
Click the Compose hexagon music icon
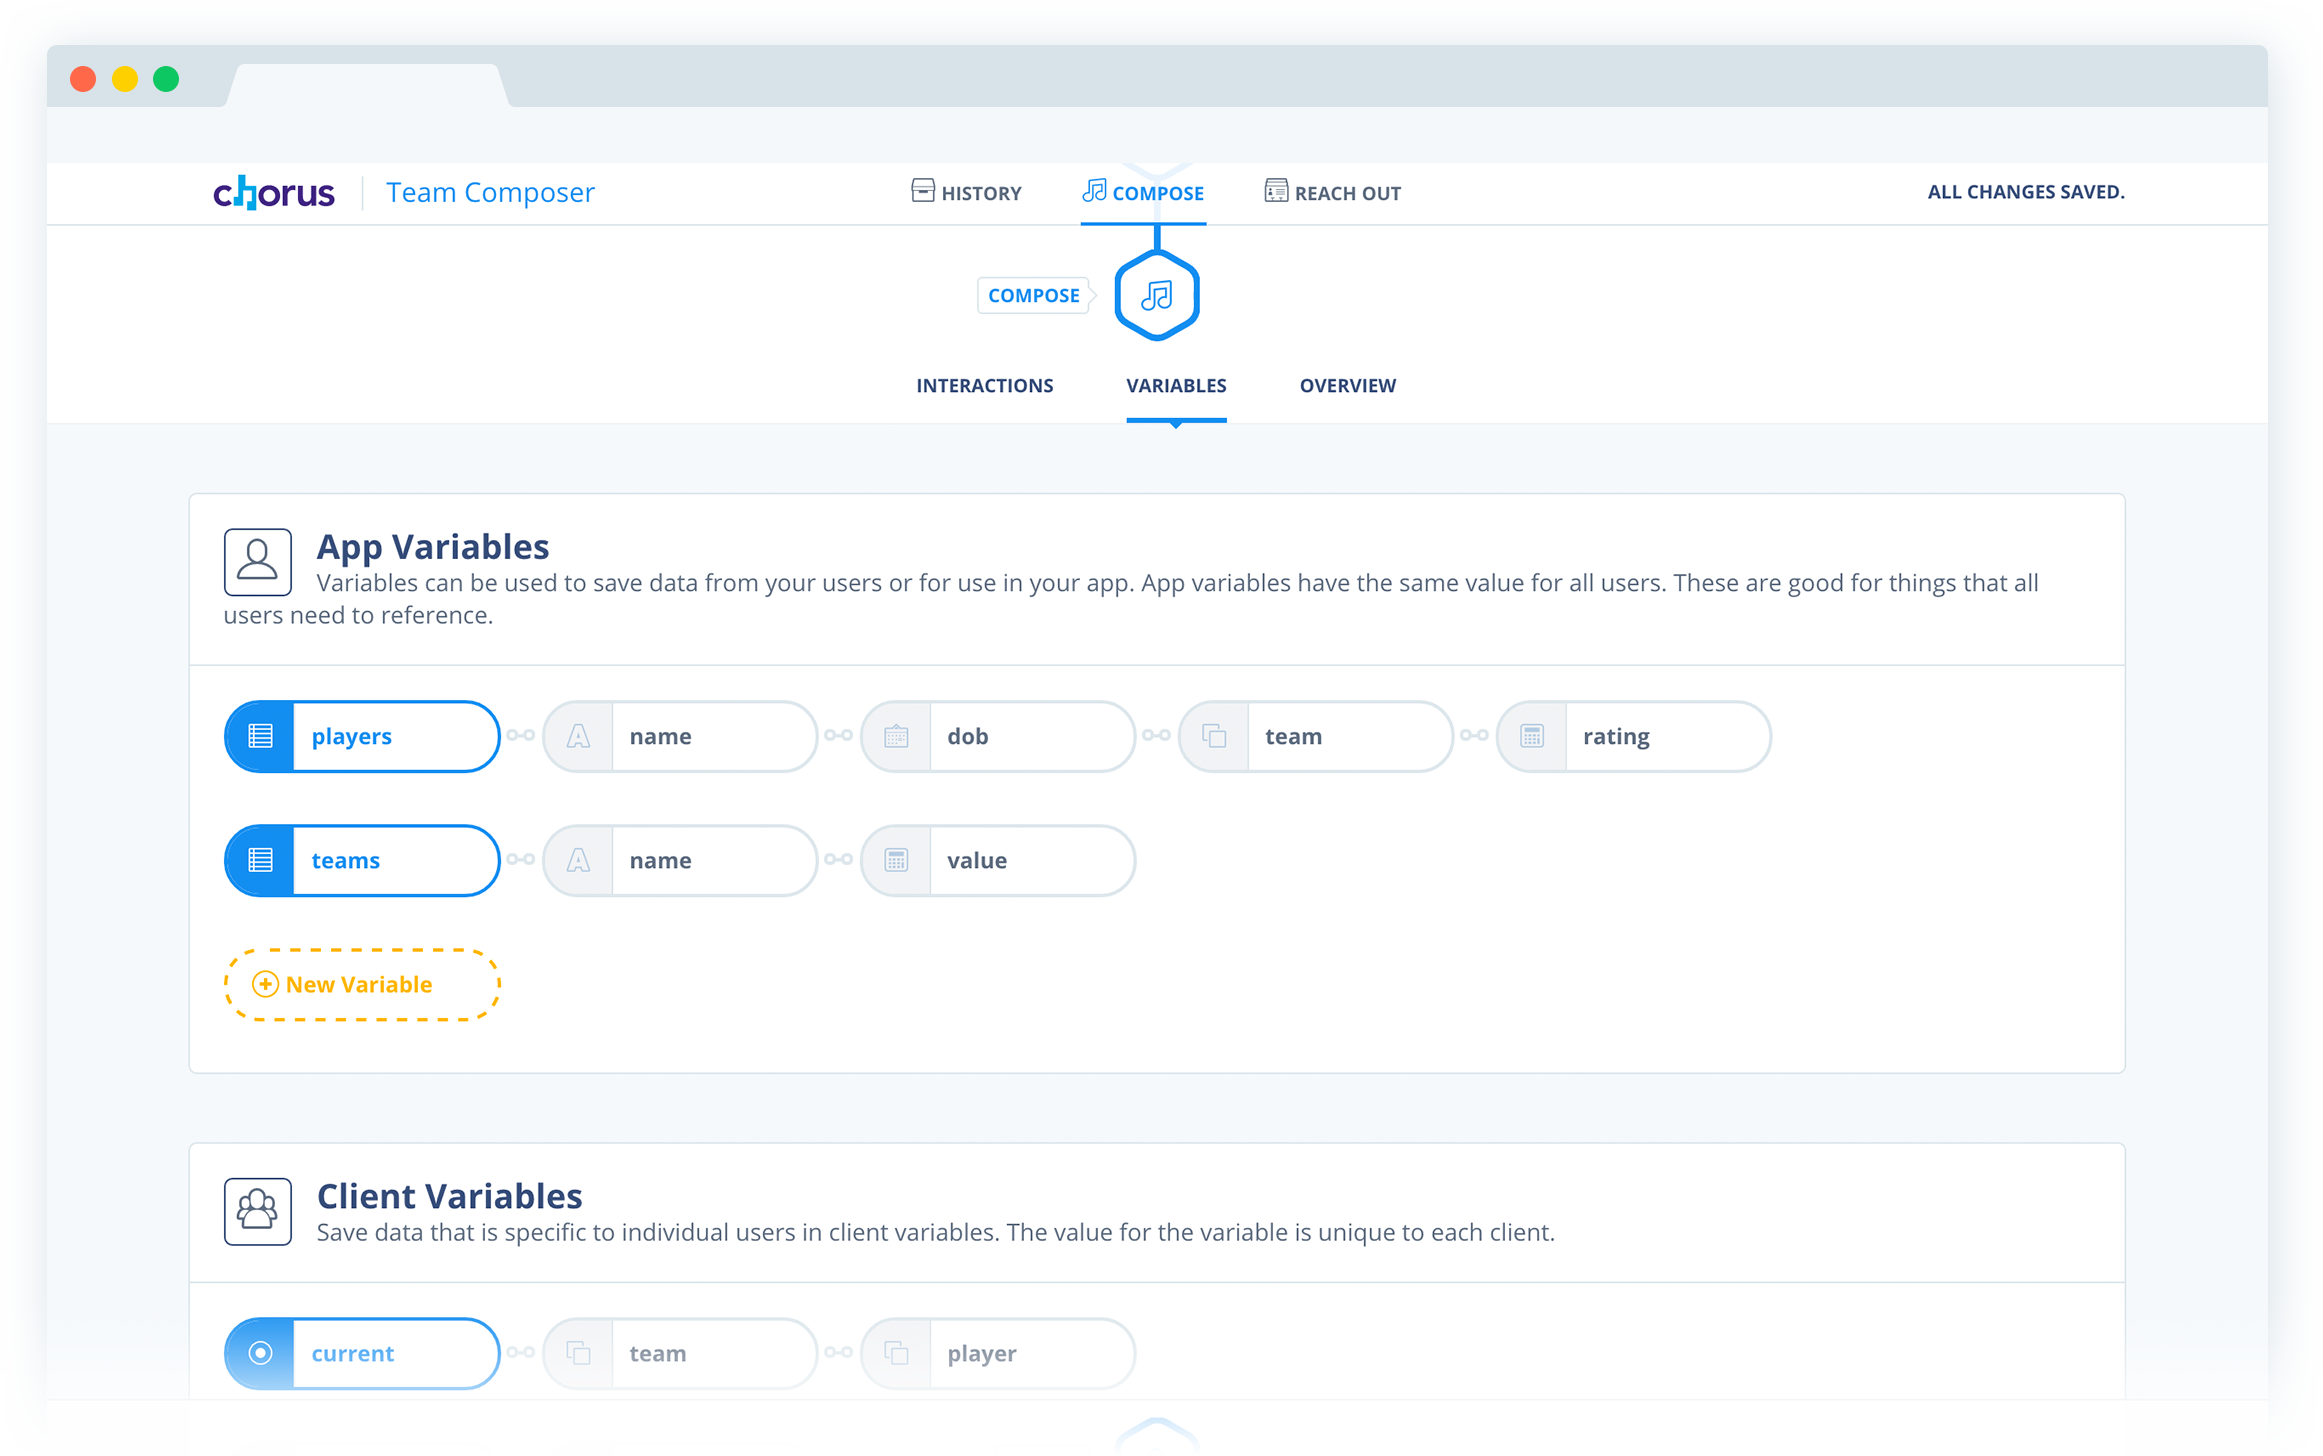tap(1157, 295)
